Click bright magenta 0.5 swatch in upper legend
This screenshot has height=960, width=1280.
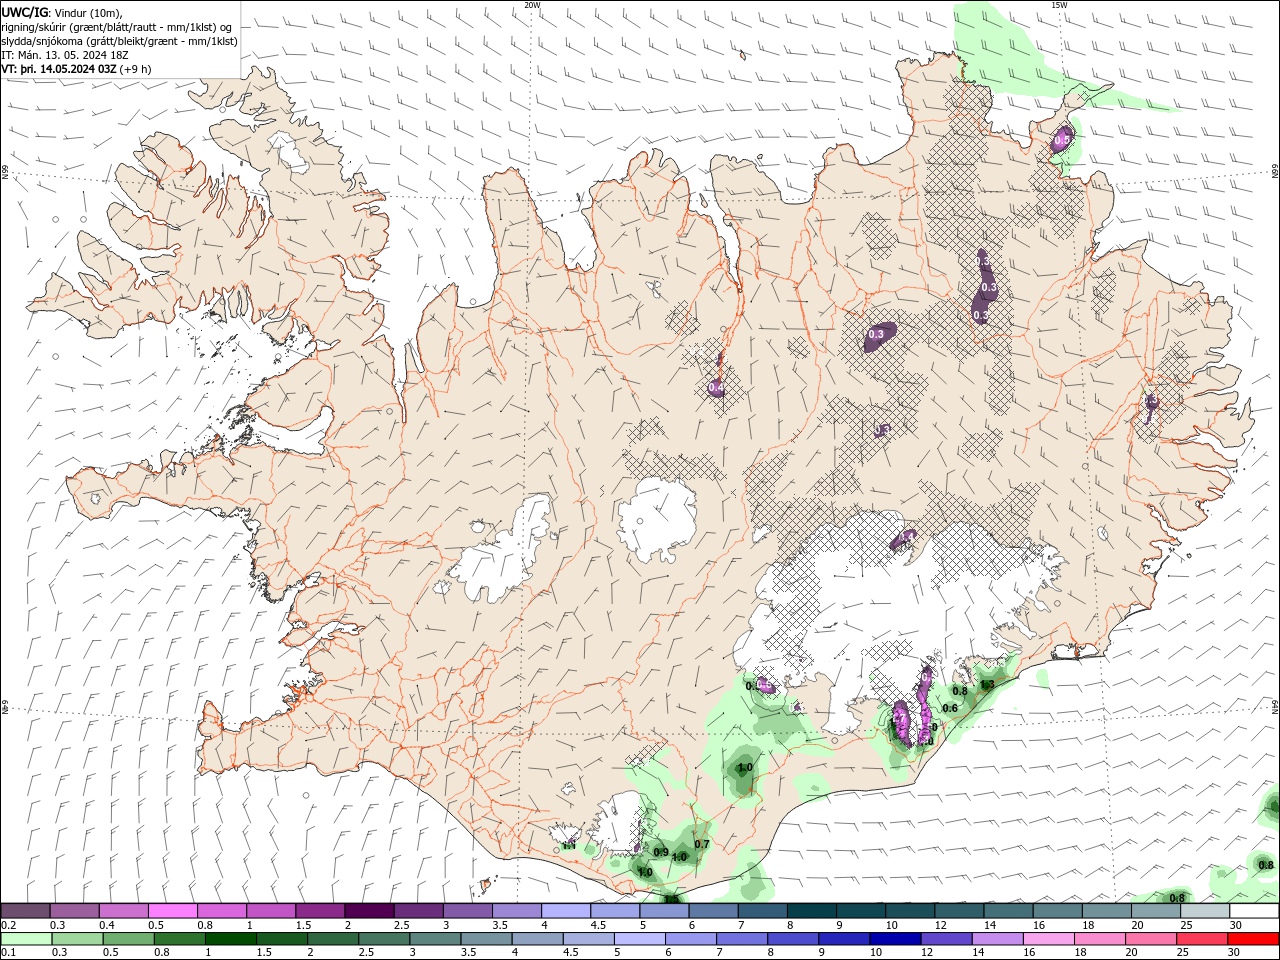172,911
